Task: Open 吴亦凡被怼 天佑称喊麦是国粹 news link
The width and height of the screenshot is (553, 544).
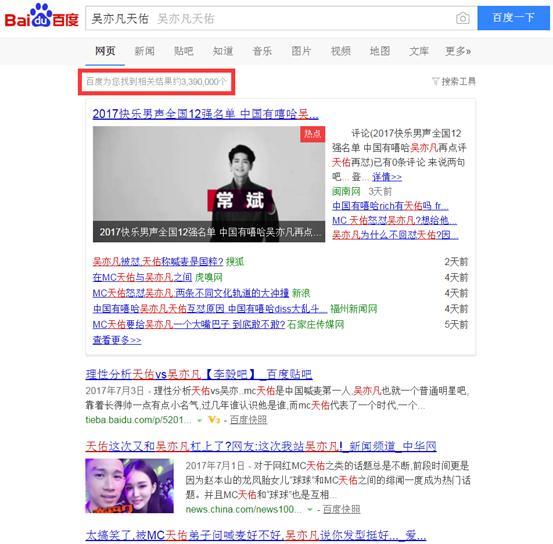Action: tap(158, 261)
